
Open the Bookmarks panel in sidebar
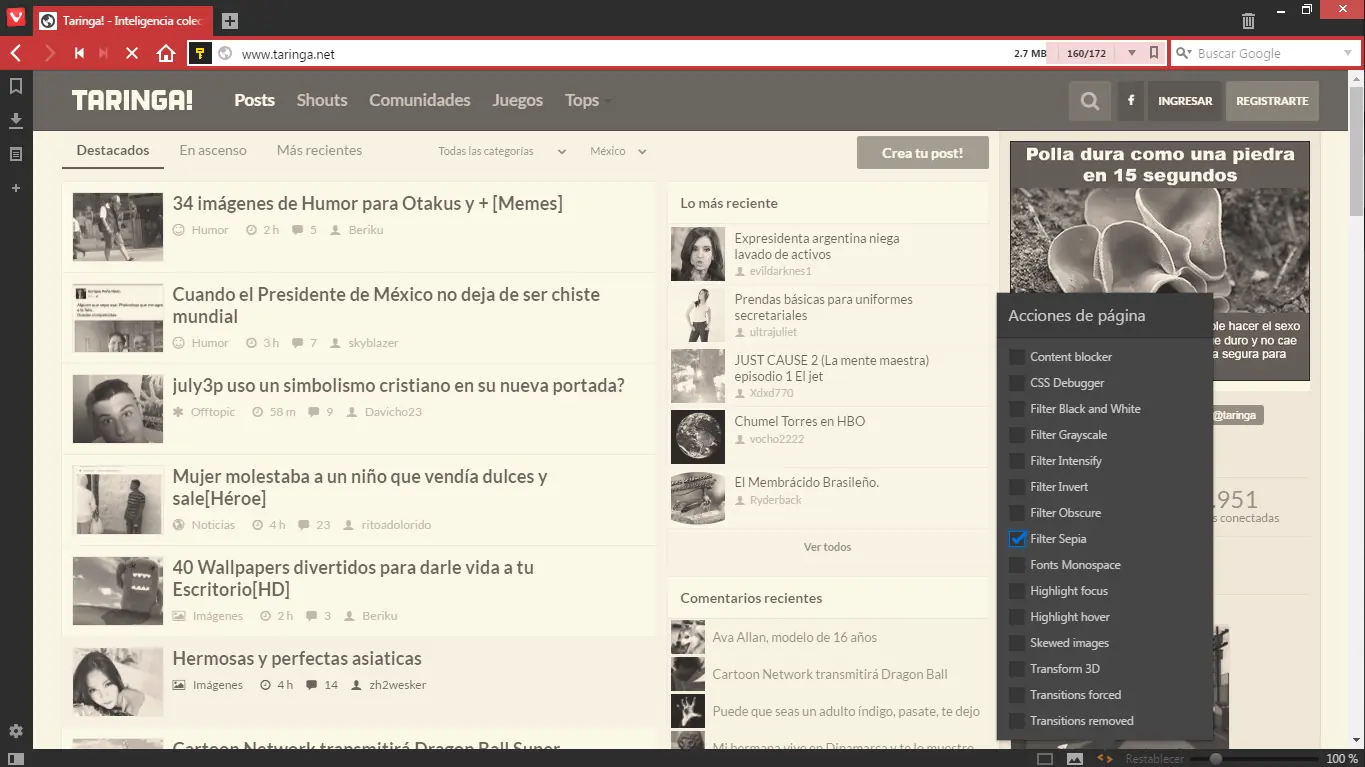(16, 87)
